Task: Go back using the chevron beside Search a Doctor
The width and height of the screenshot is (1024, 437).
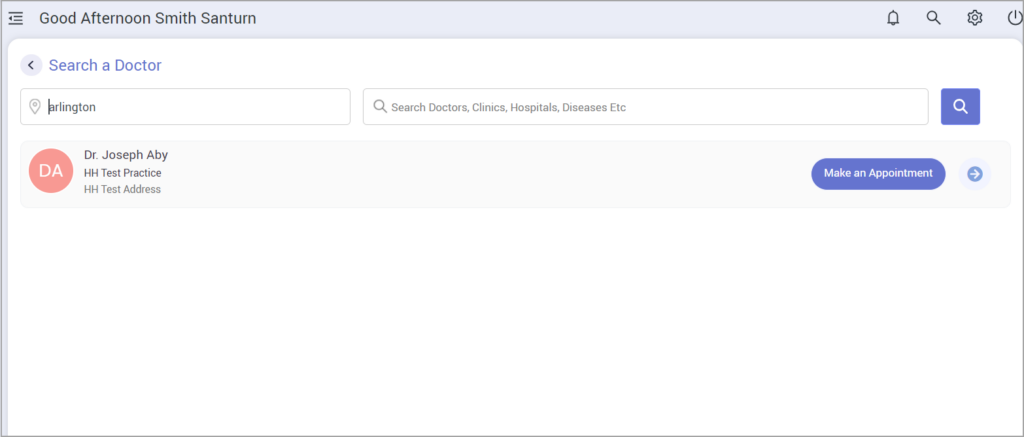Action: (31, 65)
